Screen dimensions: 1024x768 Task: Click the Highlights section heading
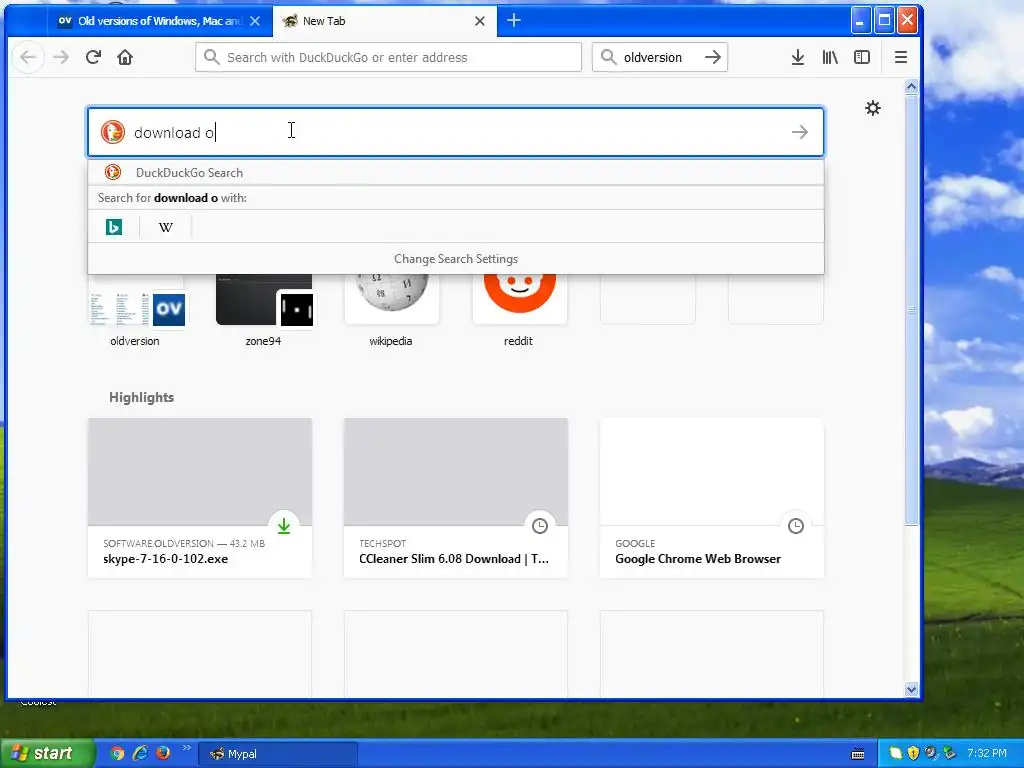(x=141, y=397)
